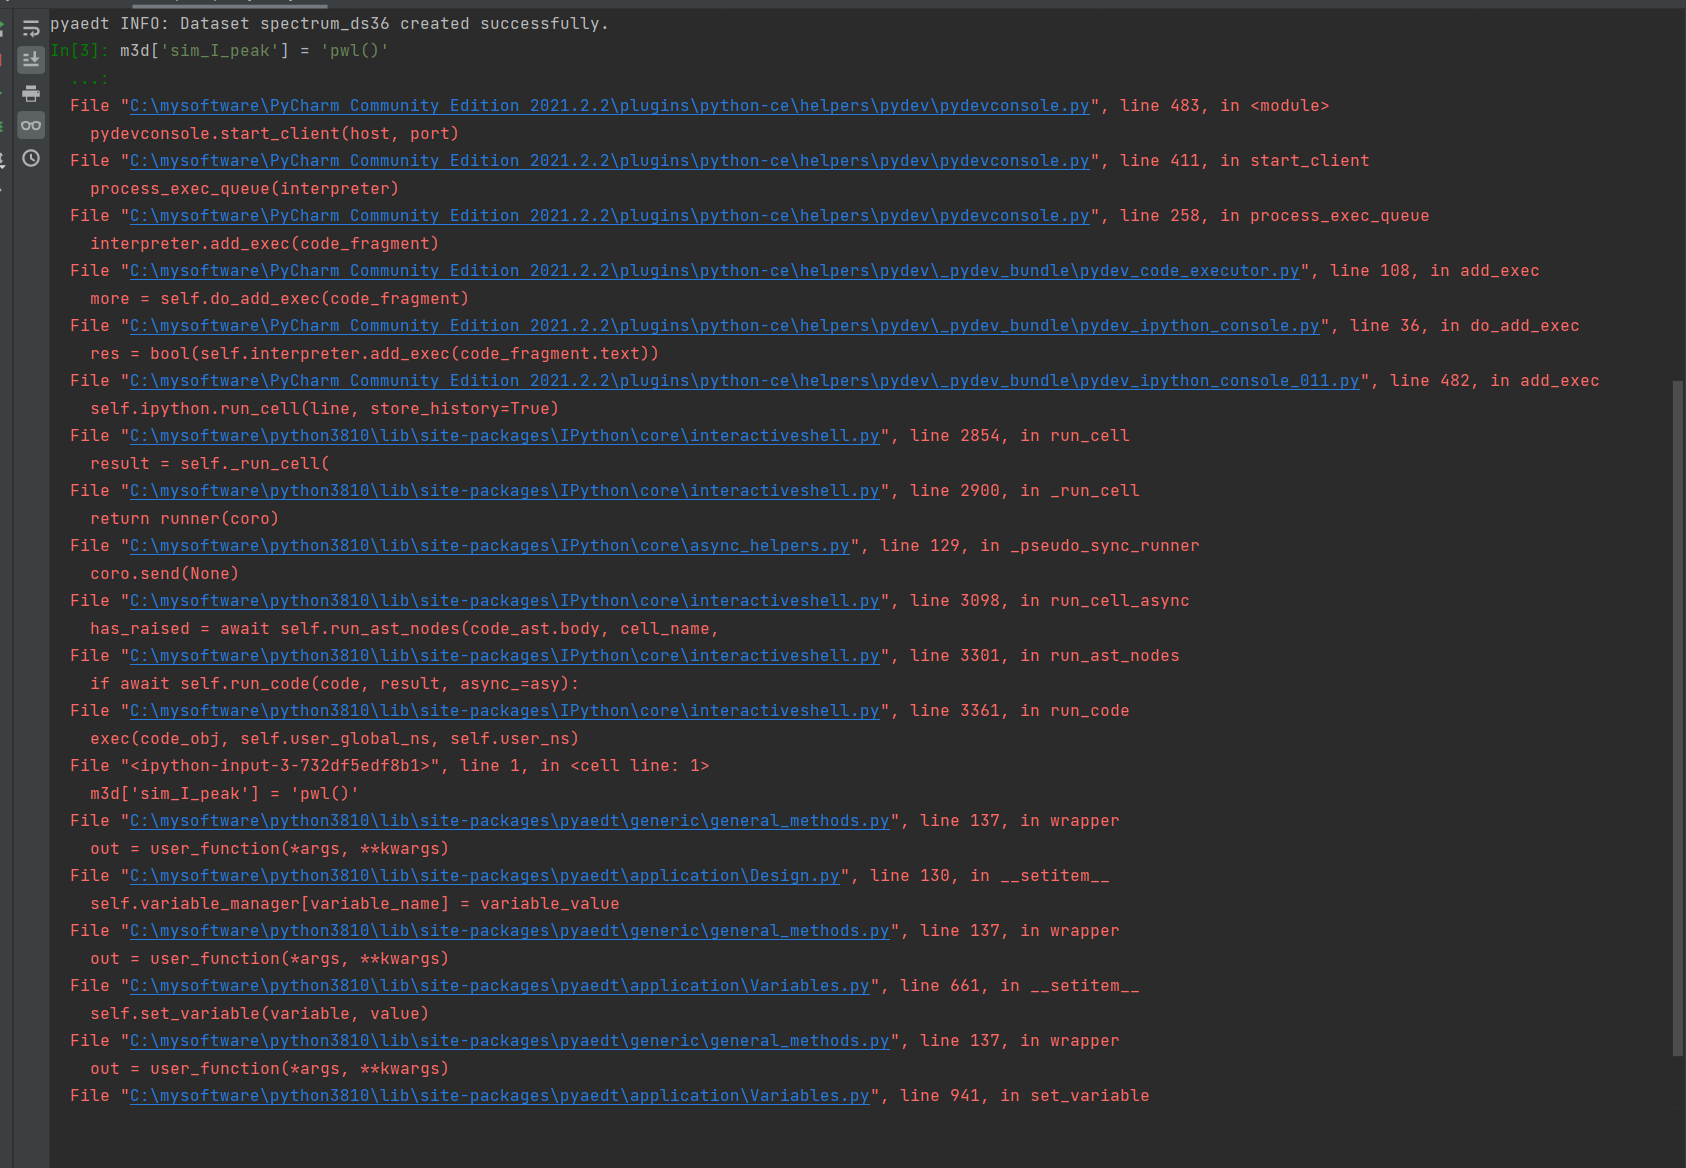Image resolution: width=1686 pixels, height=1168 pixels.
Task: Toggle soft-wrap icon in console toolbar
Action: pyautogui.click(x=31, y=28)
